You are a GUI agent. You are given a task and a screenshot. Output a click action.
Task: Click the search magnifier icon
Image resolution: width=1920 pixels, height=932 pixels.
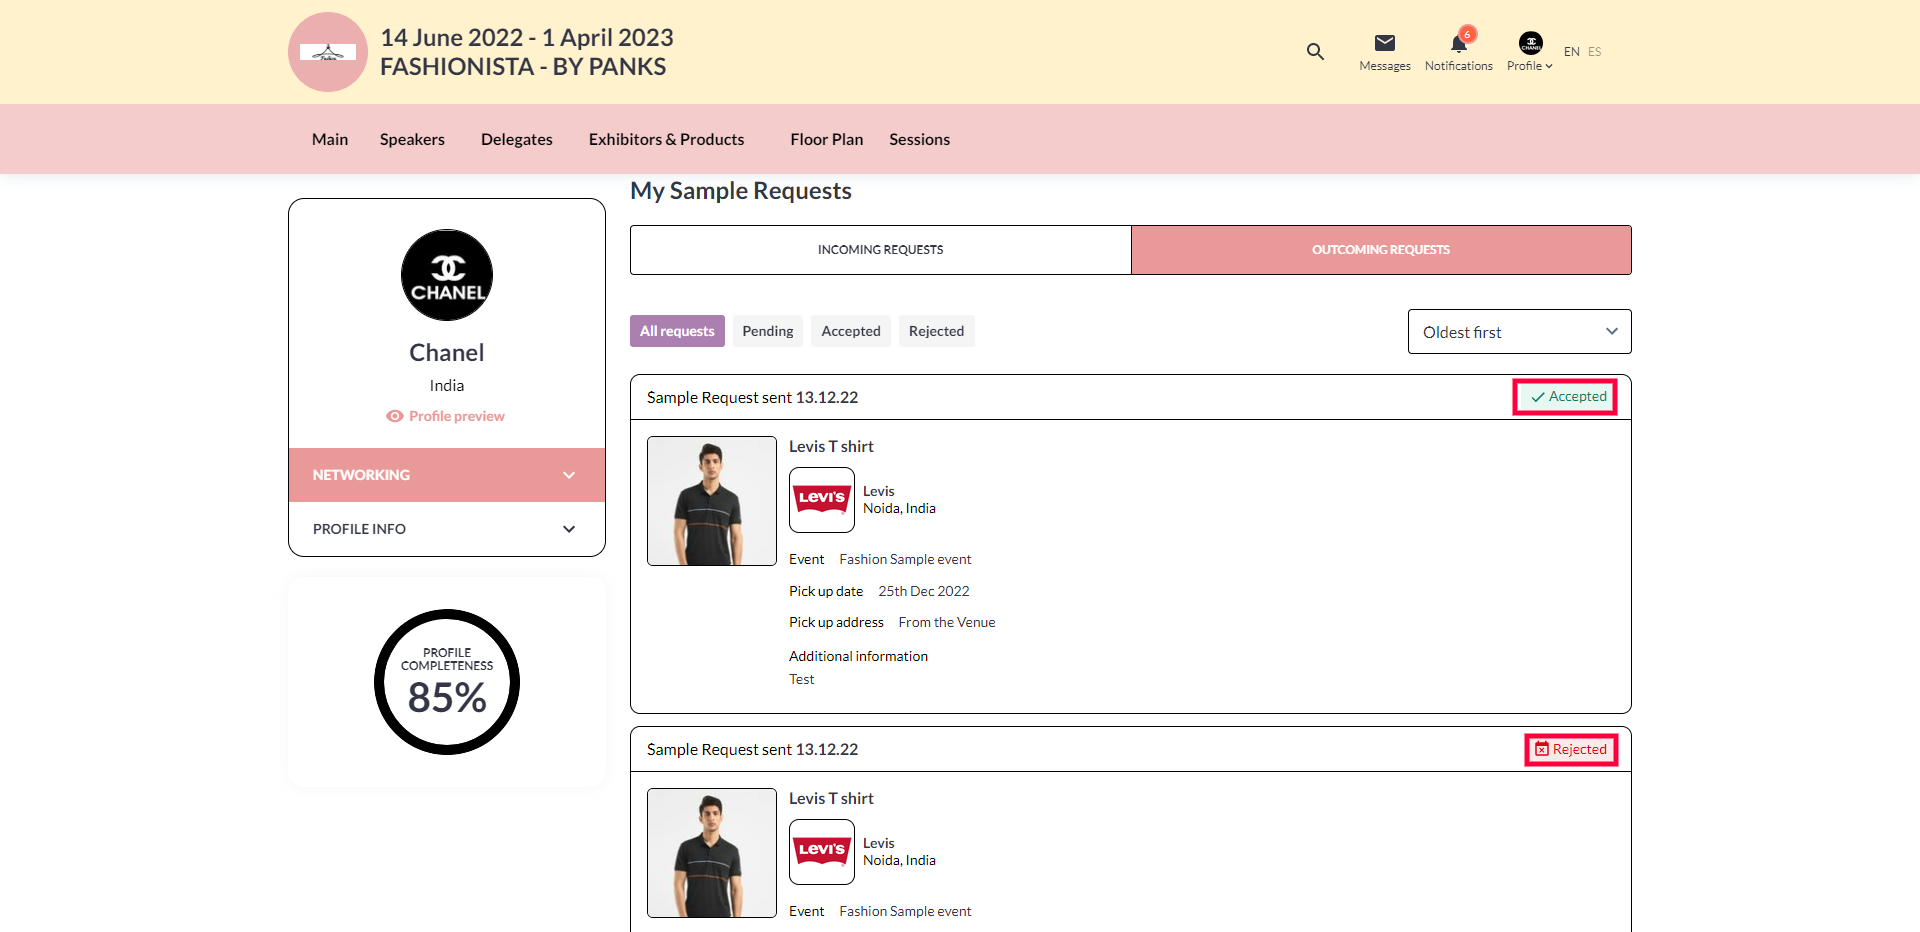click(1315, 51)
